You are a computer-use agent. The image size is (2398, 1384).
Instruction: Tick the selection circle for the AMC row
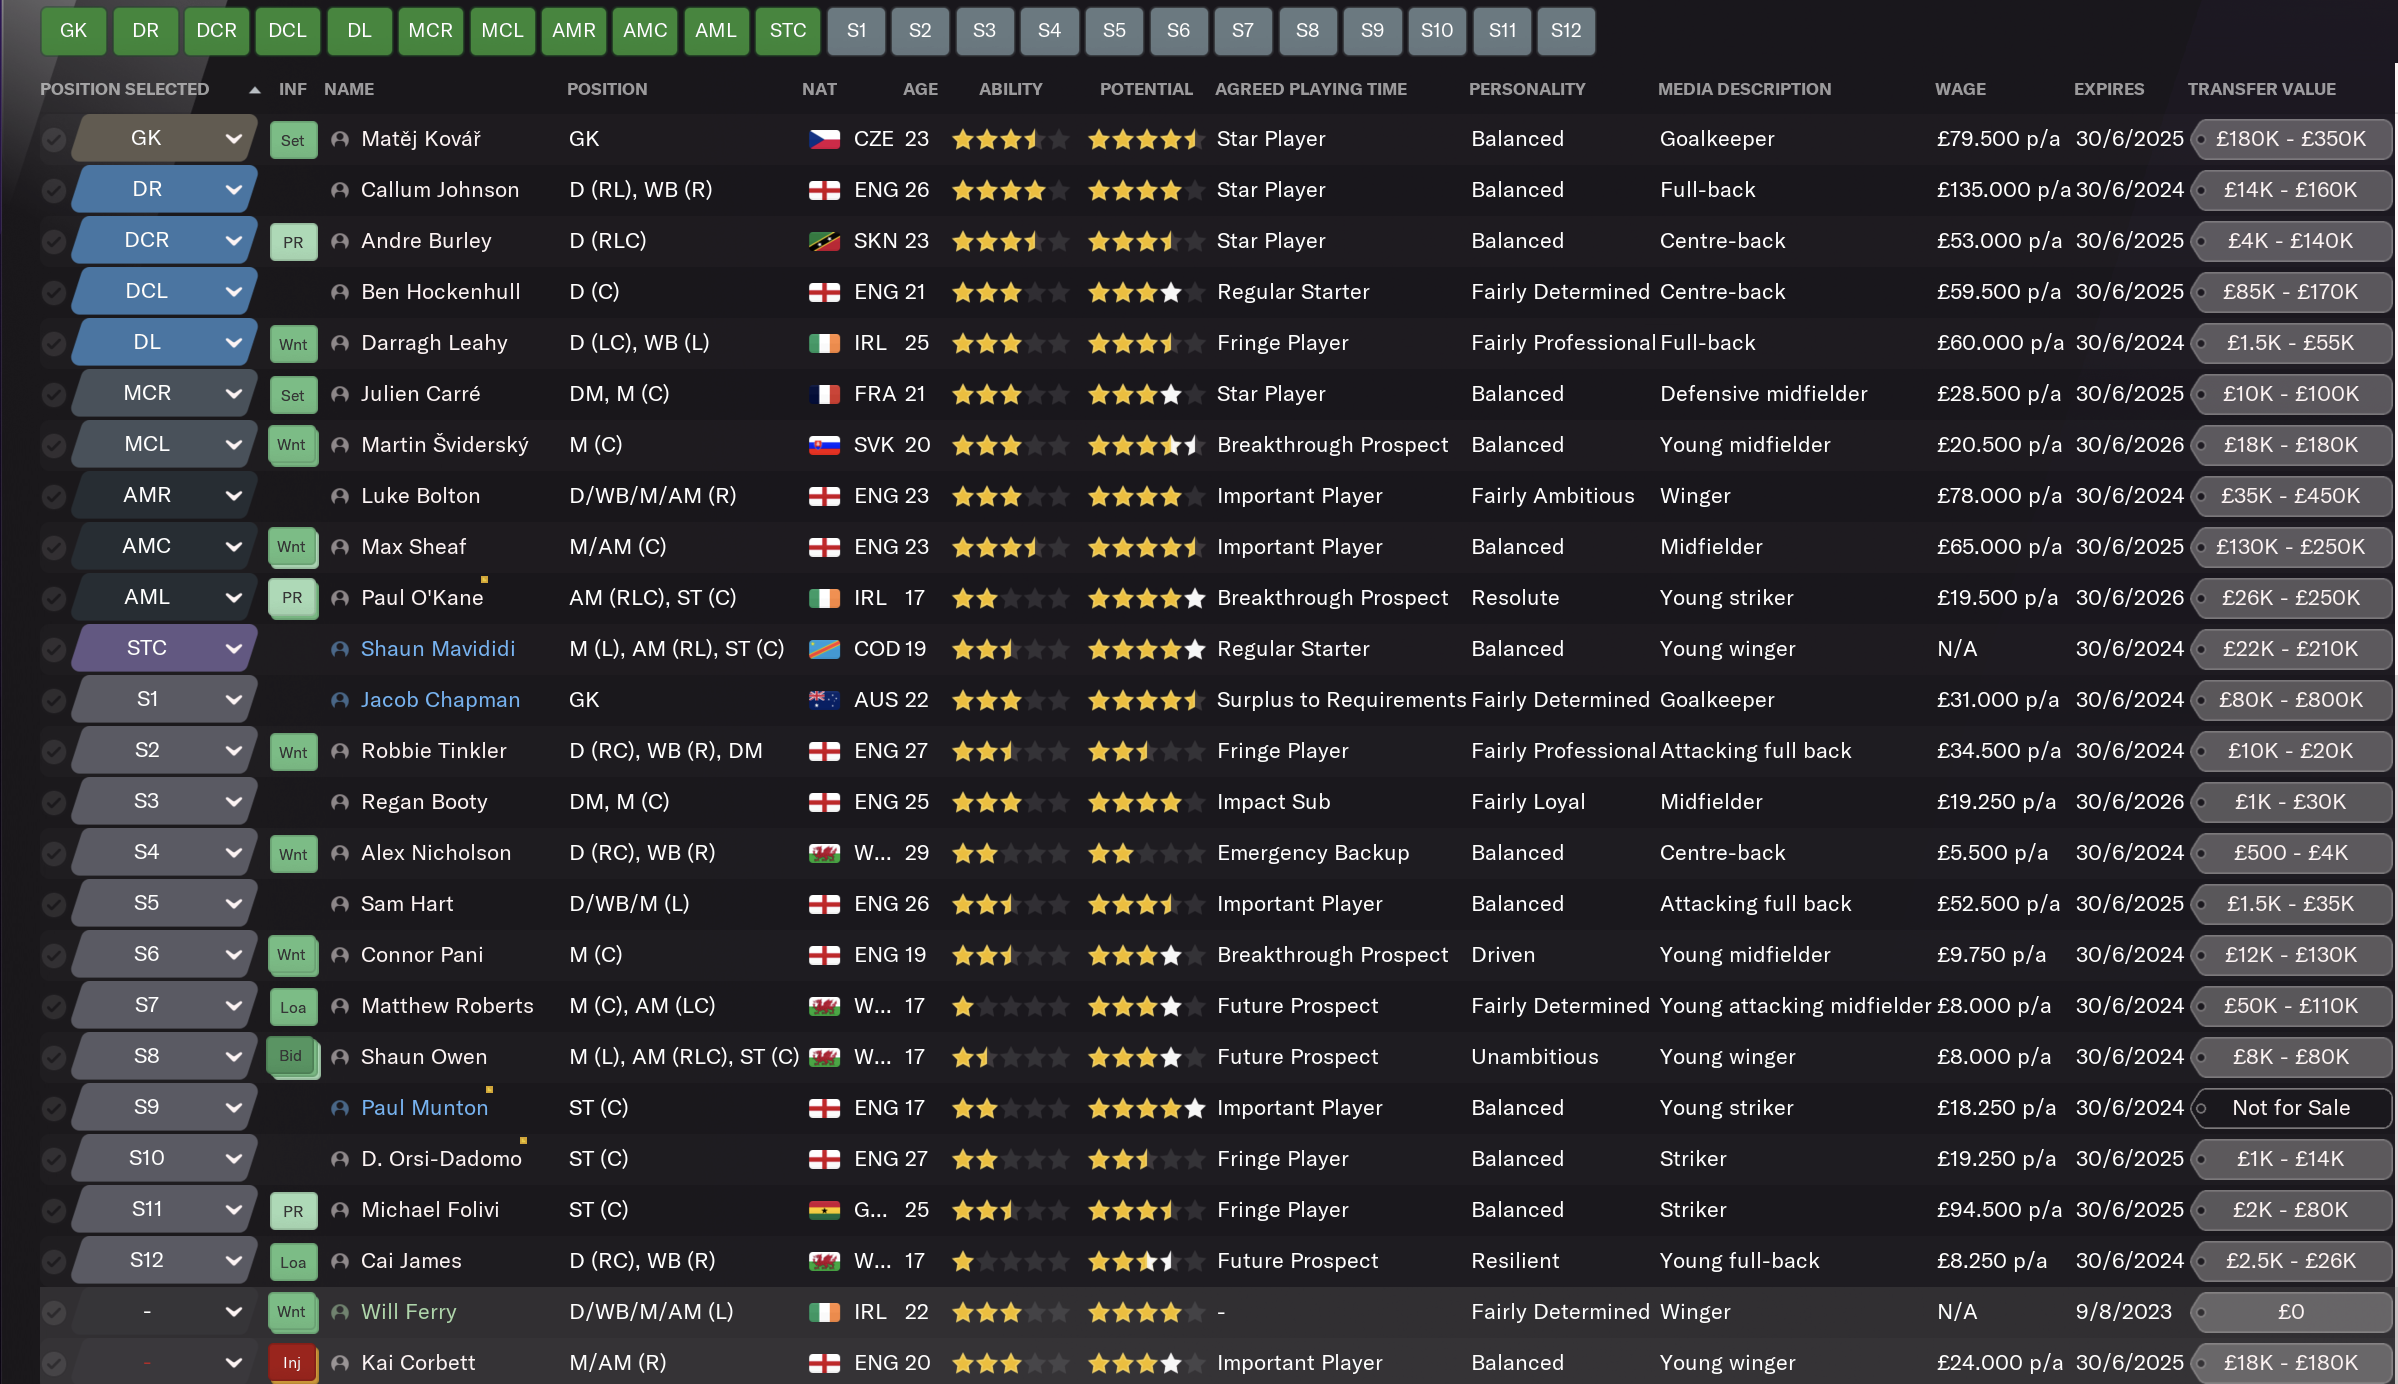54,547
